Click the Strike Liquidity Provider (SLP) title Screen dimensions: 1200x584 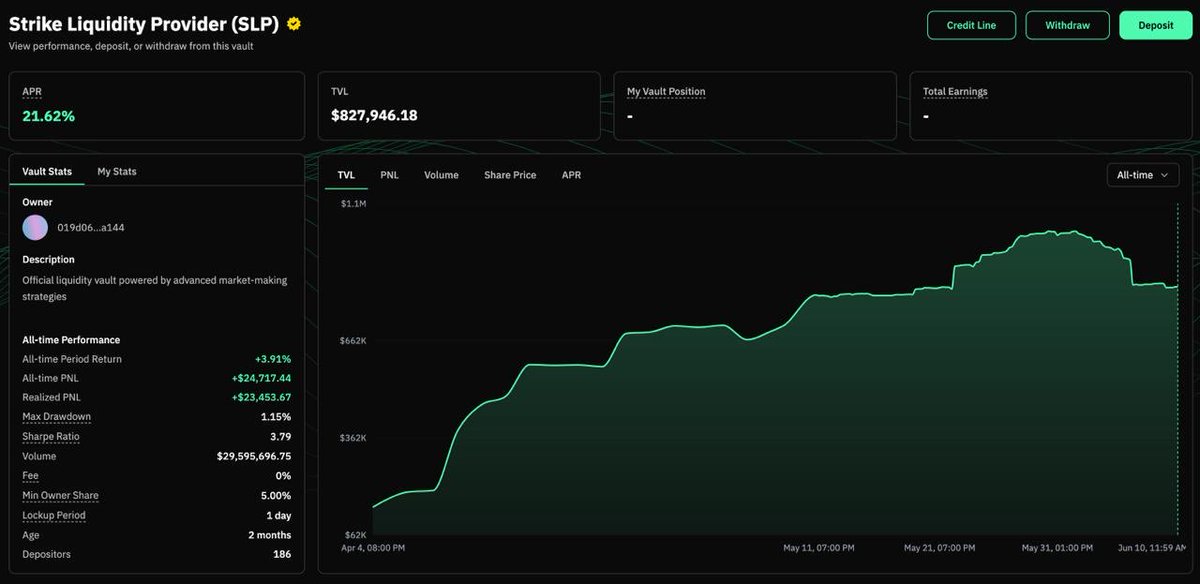click(144, 24)
